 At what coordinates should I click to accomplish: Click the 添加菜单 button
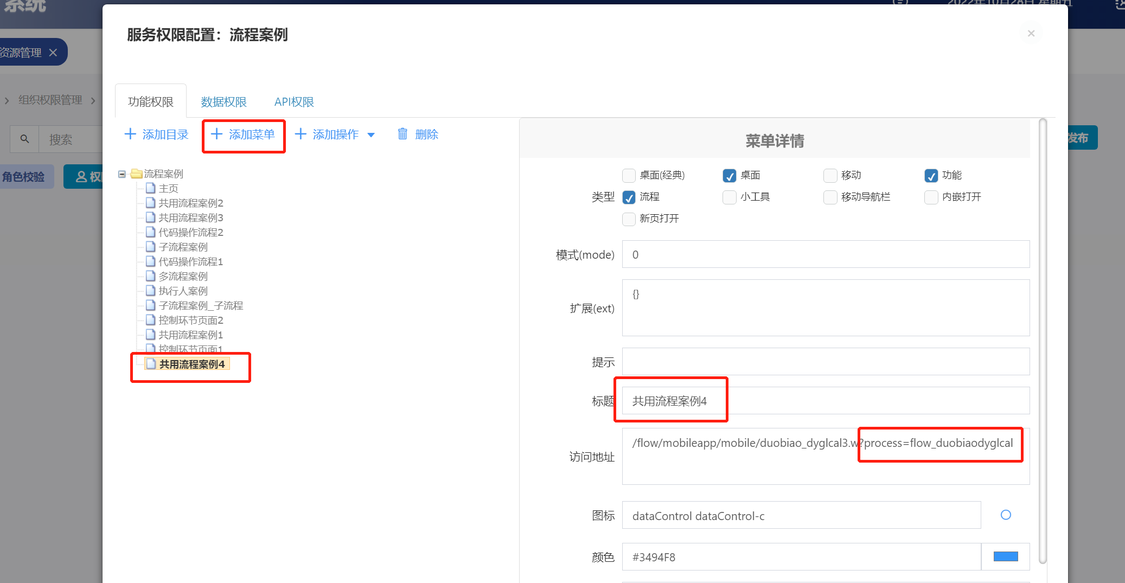tap(243, 134)
